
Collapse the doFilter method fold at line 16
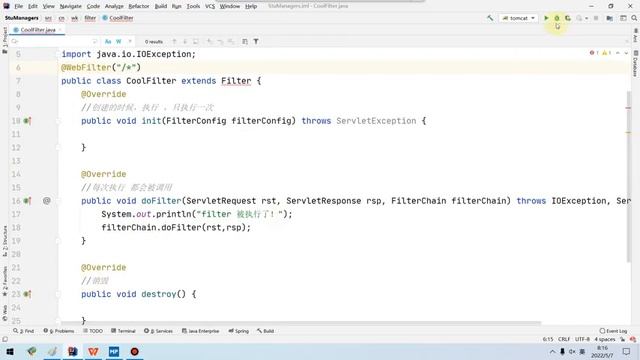pos(58,201)
